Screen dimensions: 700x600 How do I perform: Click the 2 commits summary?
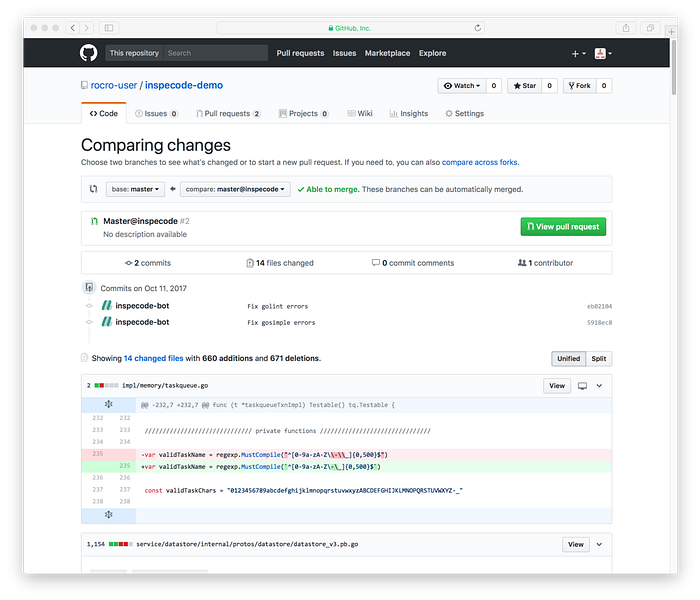[x=148, y=263]
